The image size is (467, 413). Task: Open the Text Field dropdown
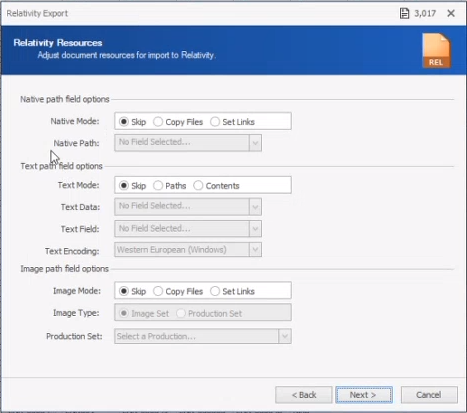255,229
